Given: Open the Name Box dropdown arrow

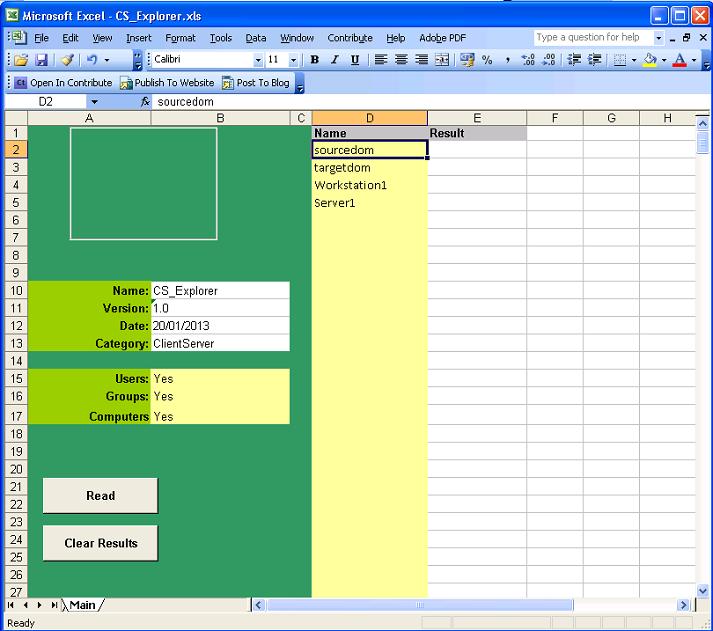Looking at the screenshot, I should click(94, 102).
